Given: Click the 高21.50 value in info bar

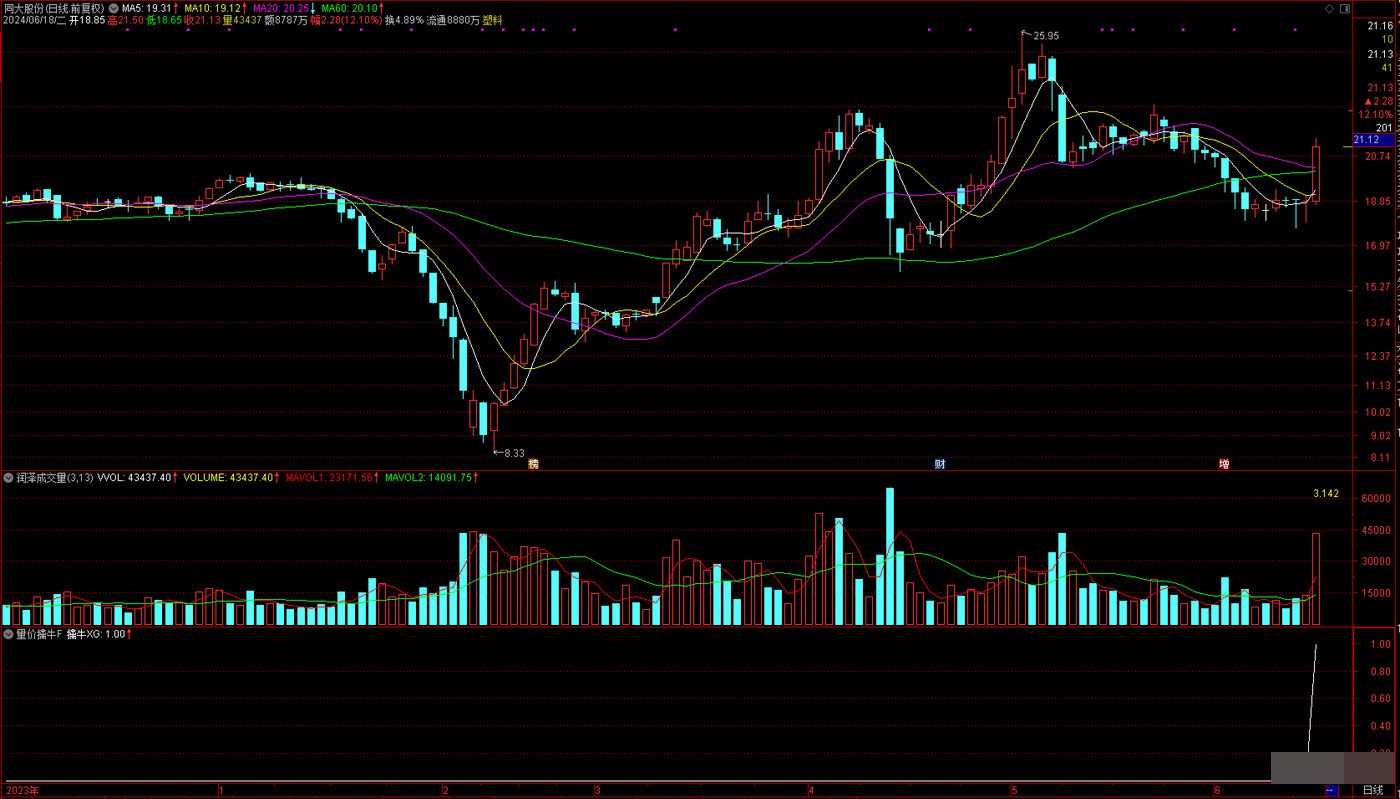Looking at the screenshot, I should [126, 20].
